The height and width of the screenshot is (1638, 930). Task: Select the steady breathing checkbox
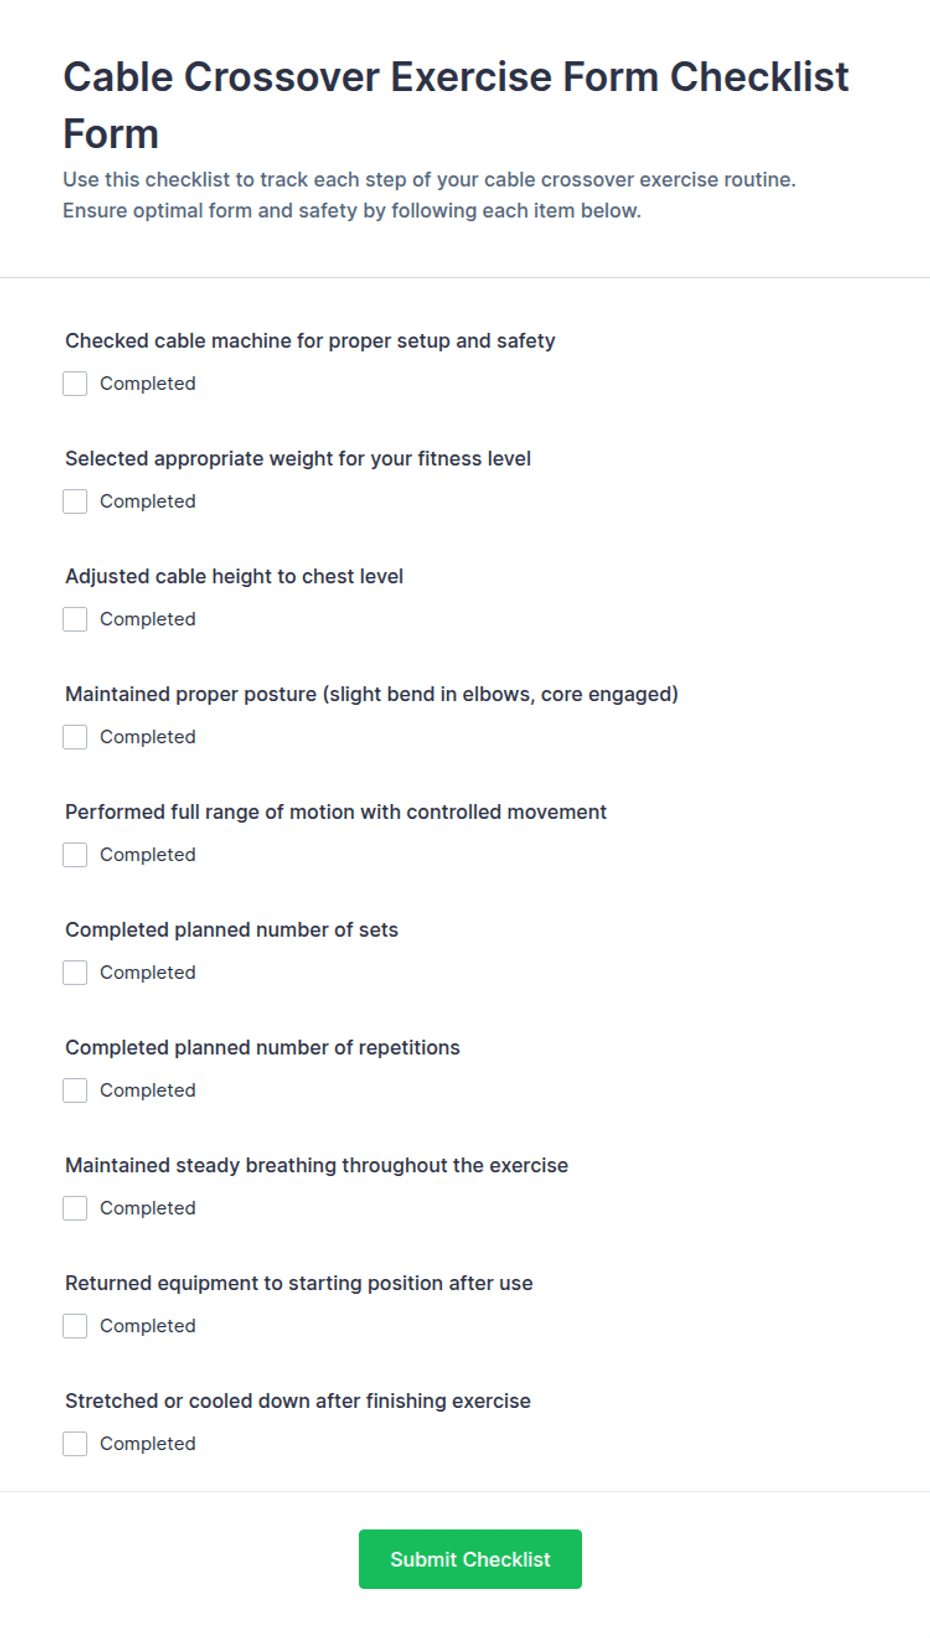point(75,1209)
